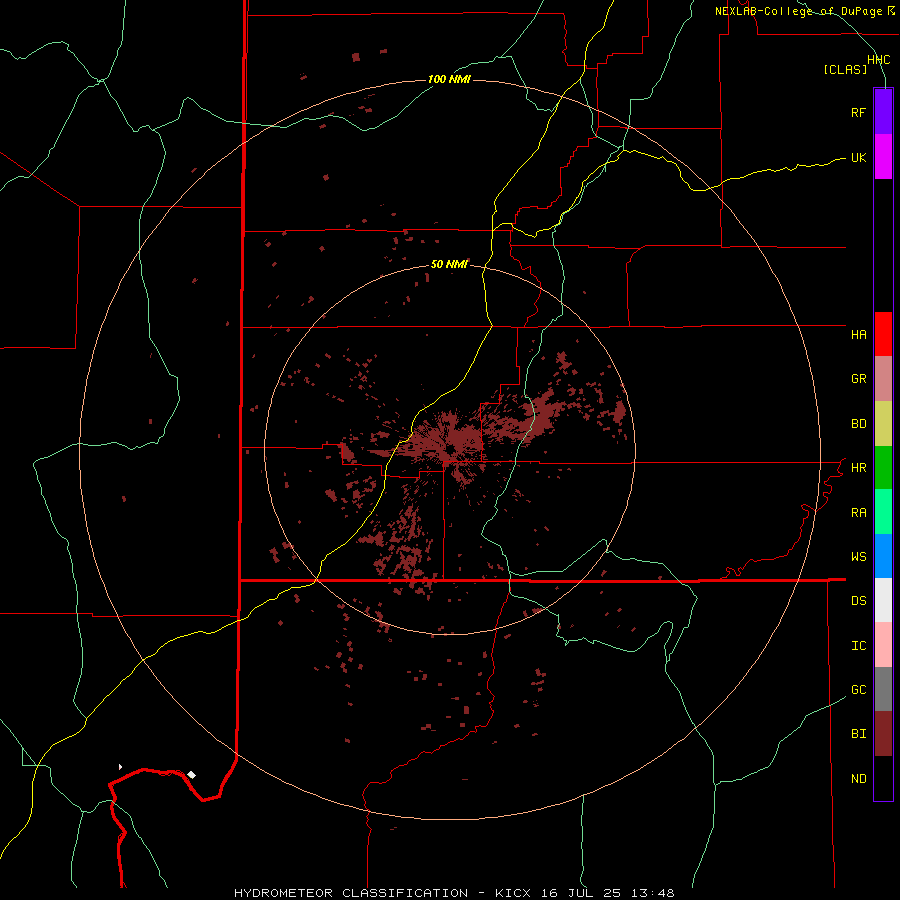Click the light pink IC legend swatch
Screen dimensions: 900x900
883,645
